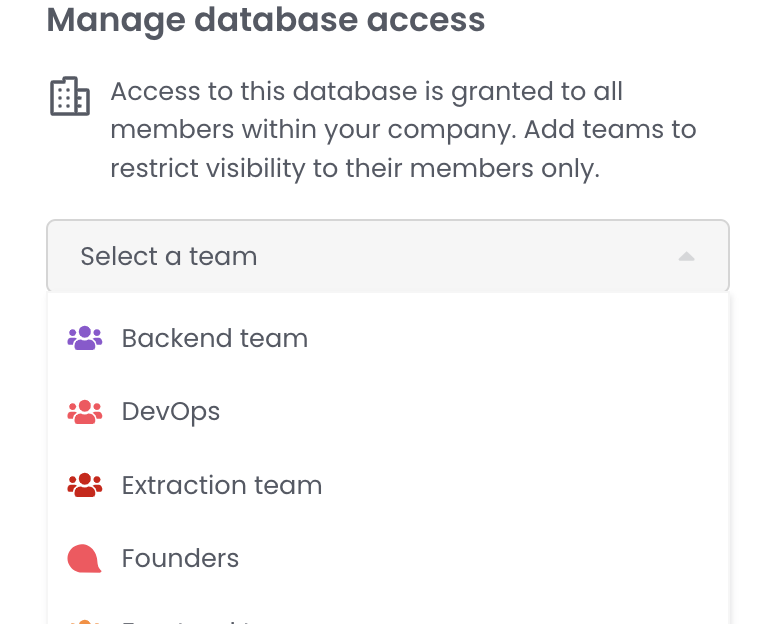Image resolution: width=766 pixels, height=624 pixels.
Task: Choose DevOps from the team list
Action: (171, 411)
